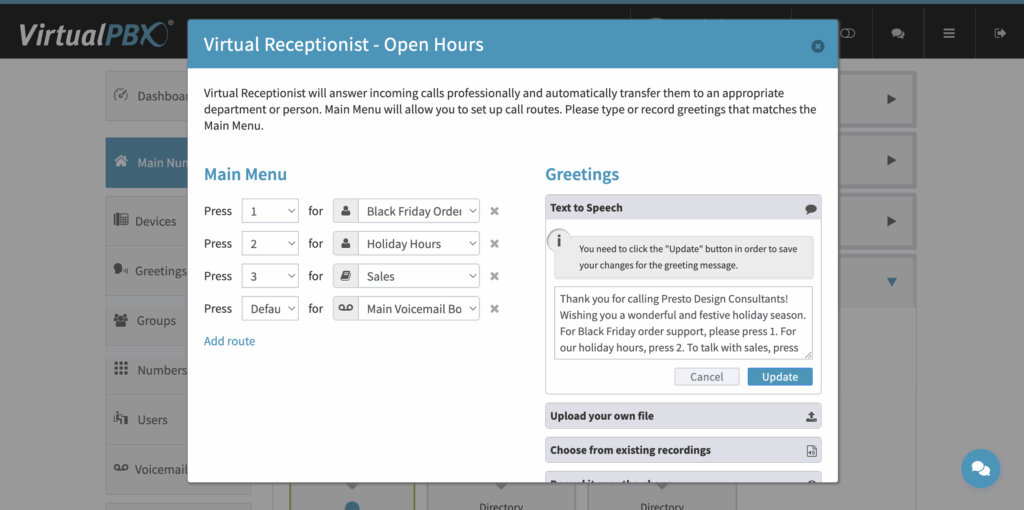Open Voicemail in the sidebar
The width and height of the screenshot is (1024, 510).
[147, 469]
